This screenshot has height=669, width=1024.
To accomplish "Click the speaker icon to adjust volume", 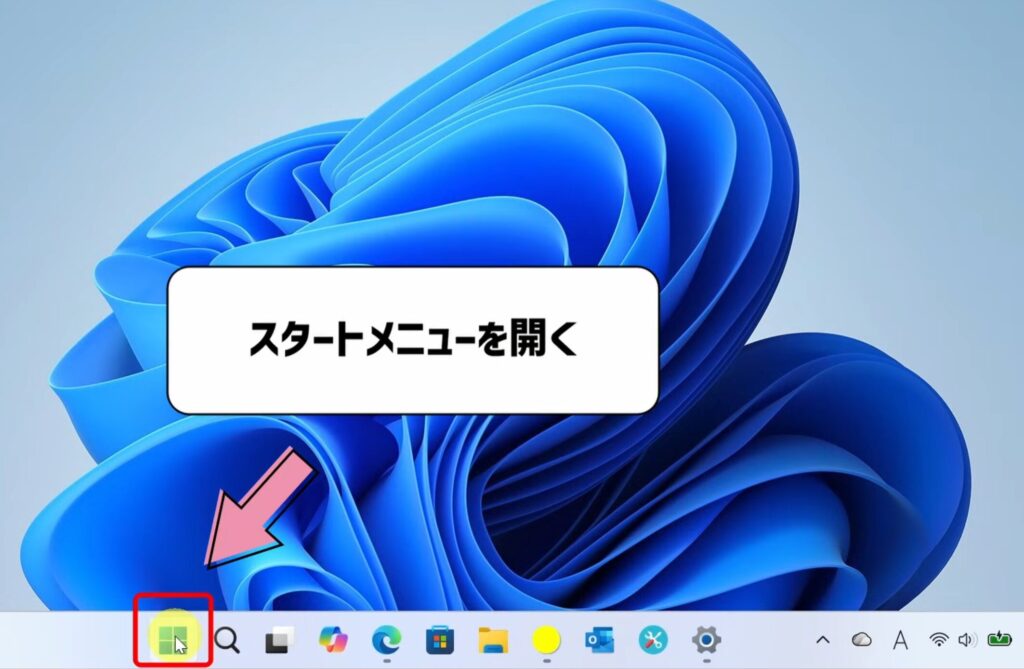I will tap(966, 640).
